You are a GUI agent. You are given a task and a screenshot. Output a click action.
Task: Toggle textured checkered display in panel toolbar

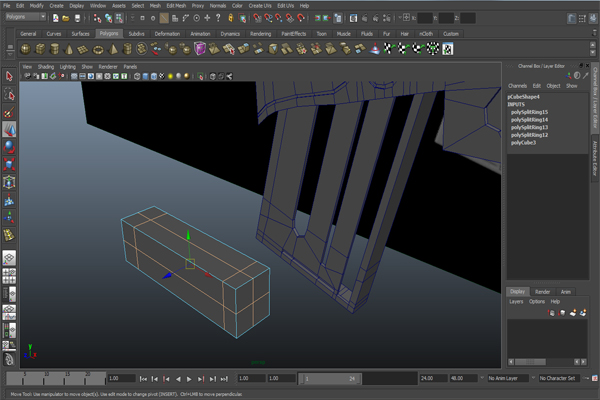coord(162,76)
